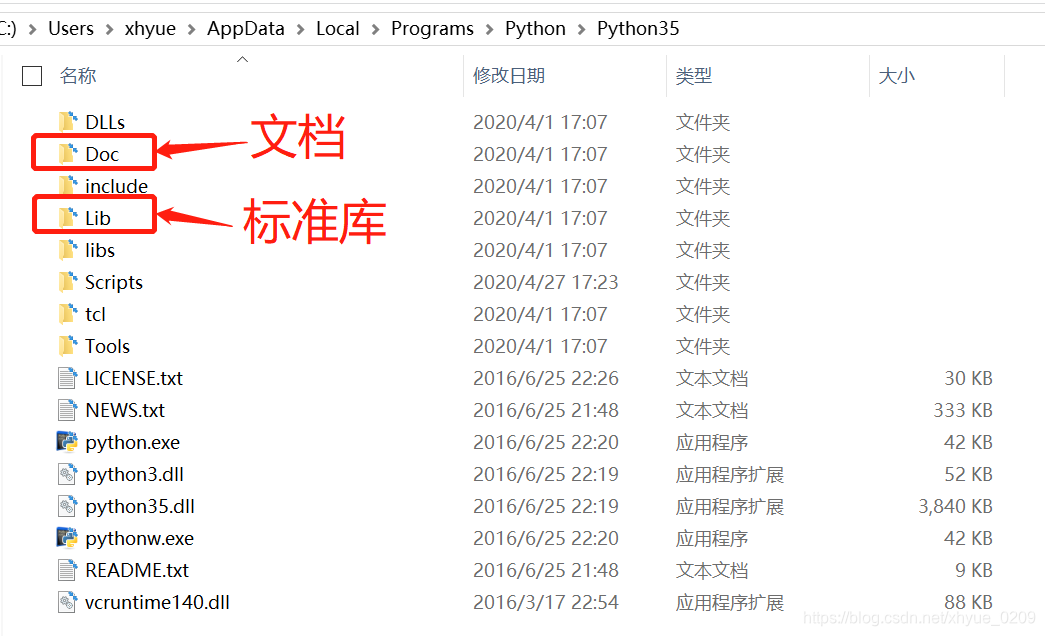Sort files by 修改日期 column header
This screenshot has height=636, width=1045.
506,75
